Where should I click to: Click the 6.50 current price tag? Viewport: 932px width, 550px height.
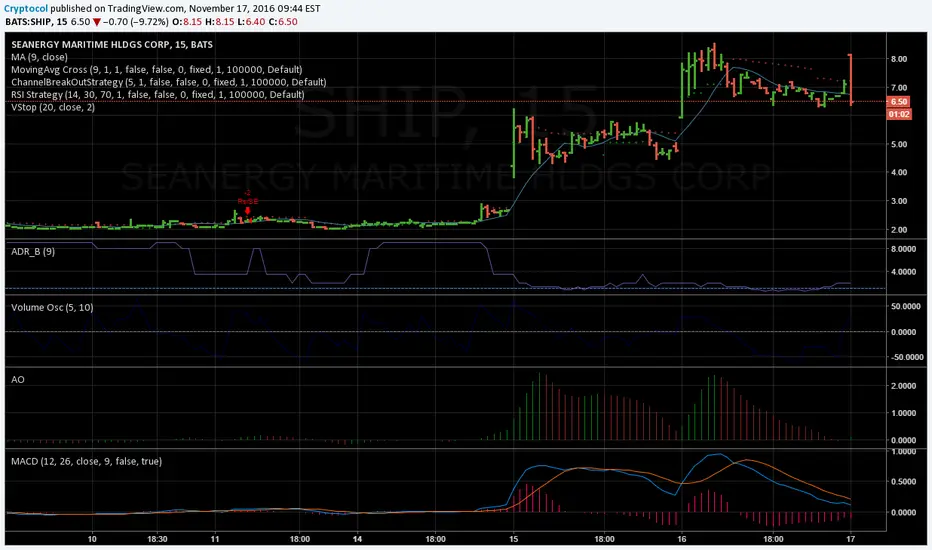tap(899, 102)
